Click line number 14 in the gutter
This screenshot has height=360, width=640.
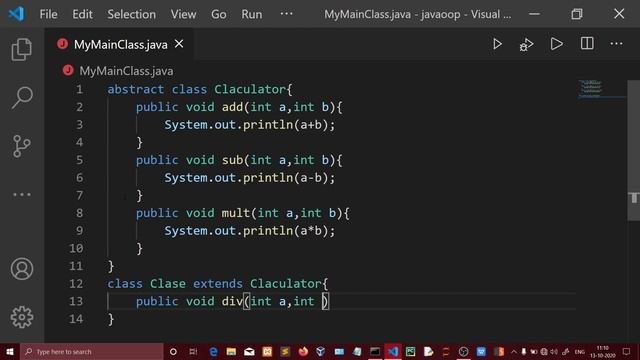tap(76, 319)
